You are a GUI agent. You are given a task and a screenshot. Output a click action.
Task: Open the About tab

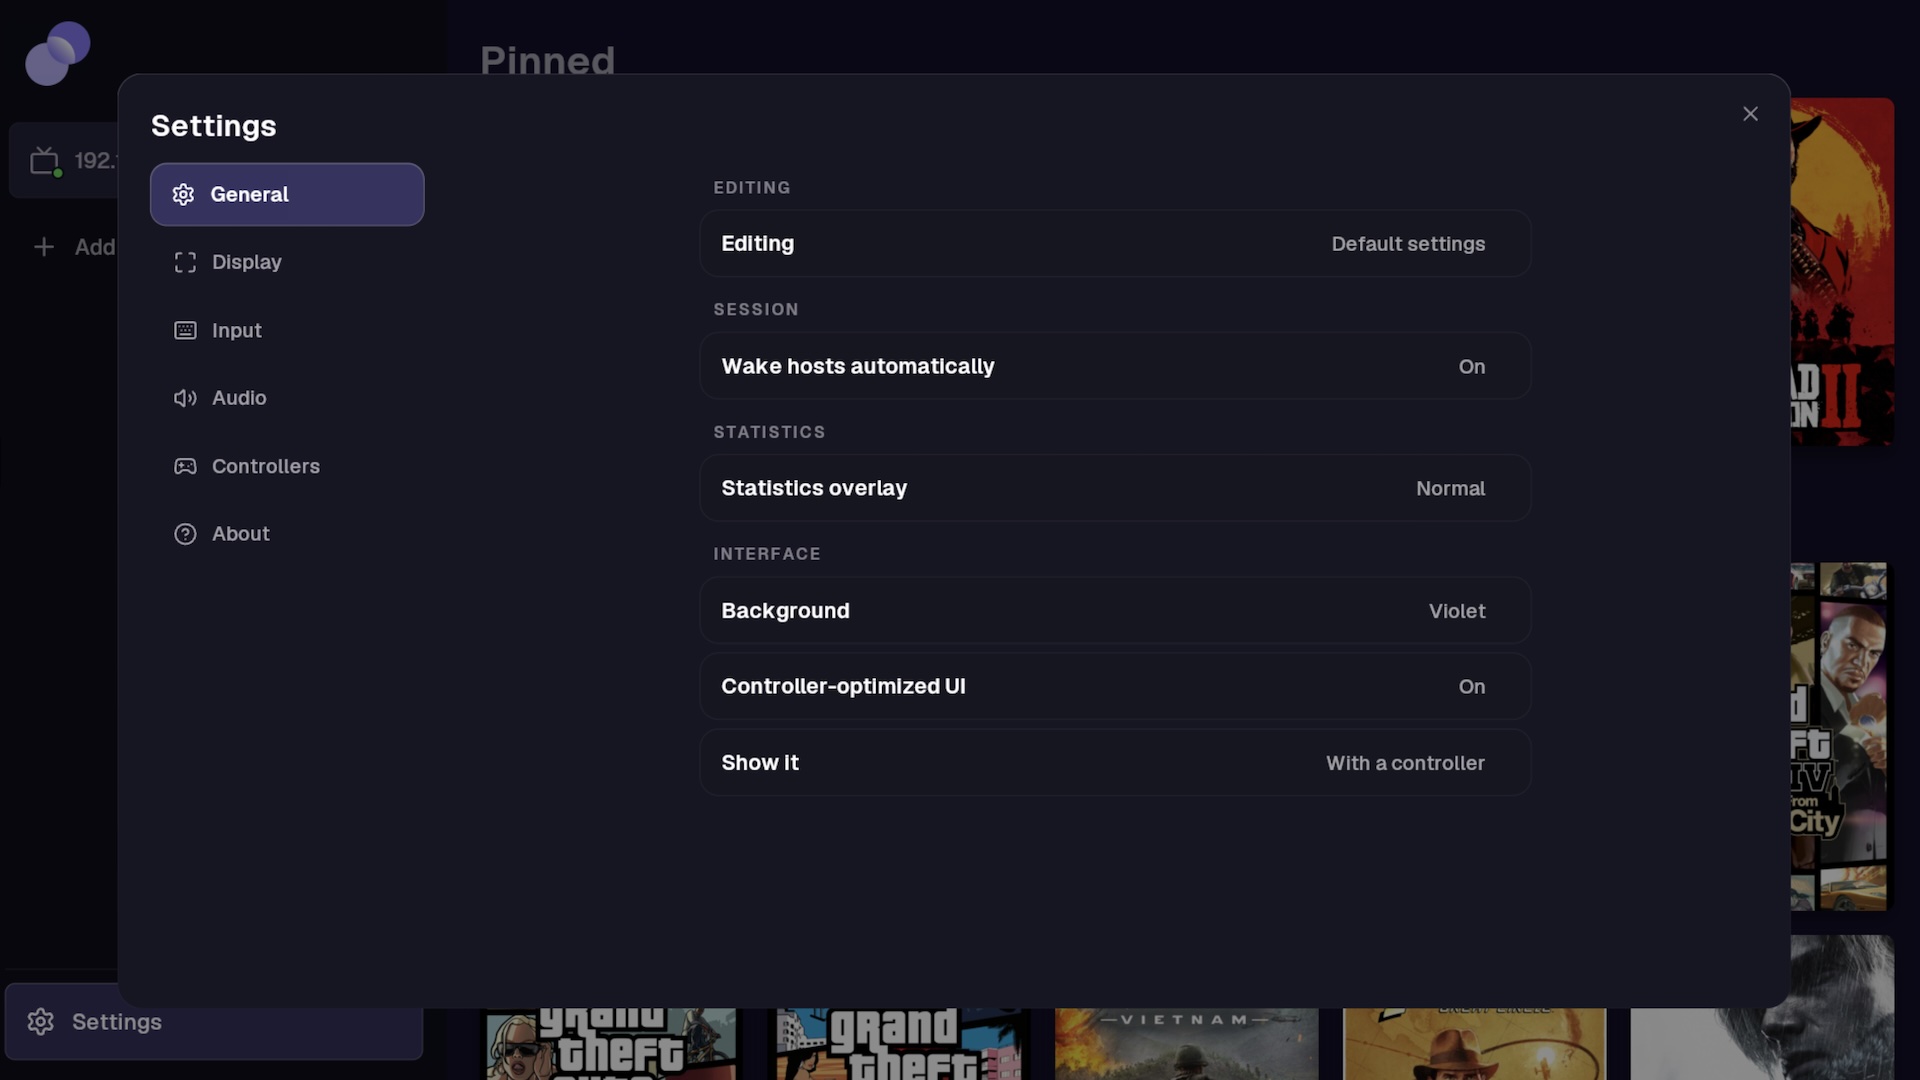(x=287, y=534)
